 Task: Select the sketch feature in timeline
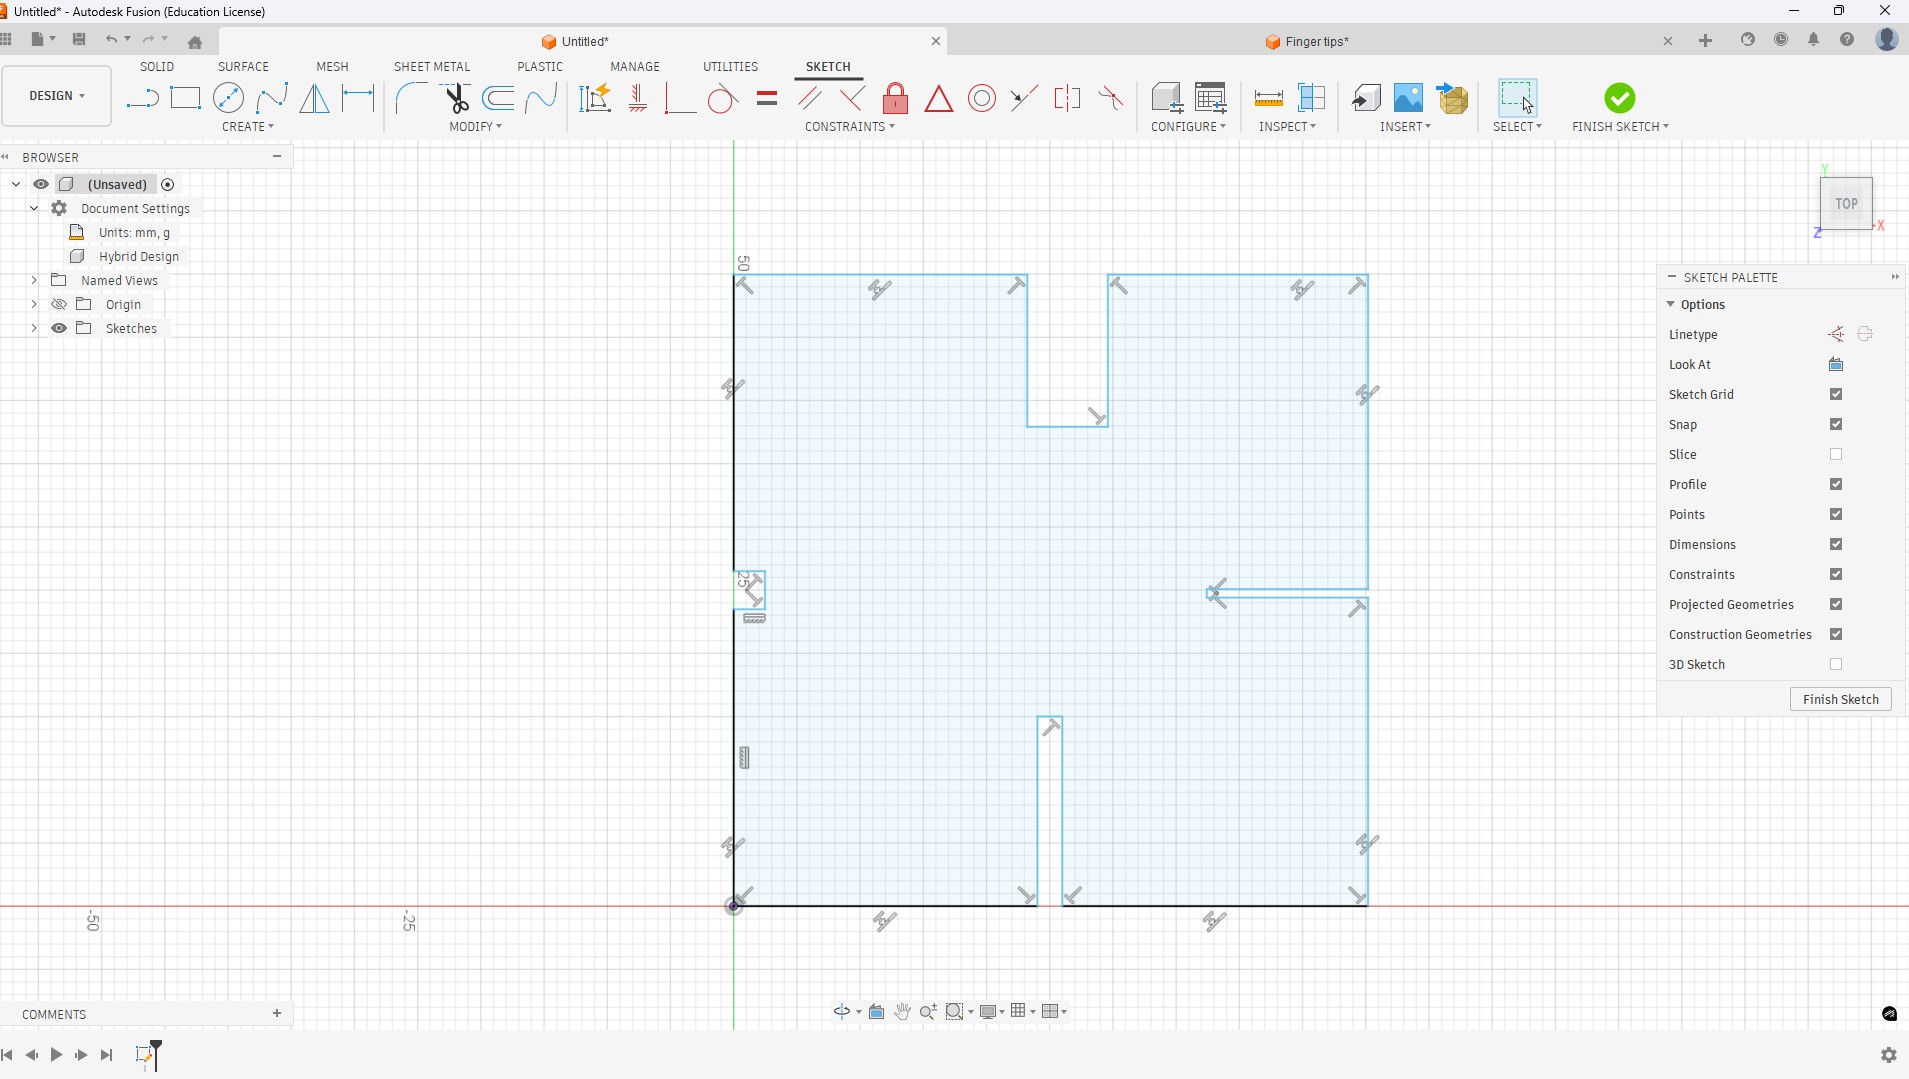point(145,1056)
